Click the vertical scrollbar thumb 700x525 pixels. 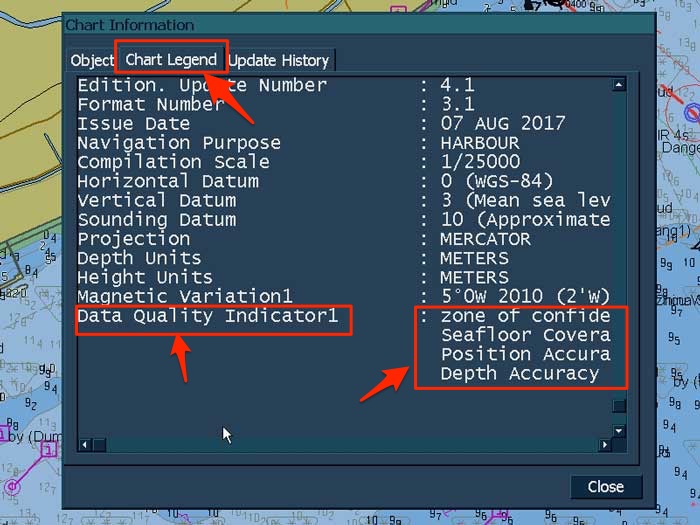(619, 406)
